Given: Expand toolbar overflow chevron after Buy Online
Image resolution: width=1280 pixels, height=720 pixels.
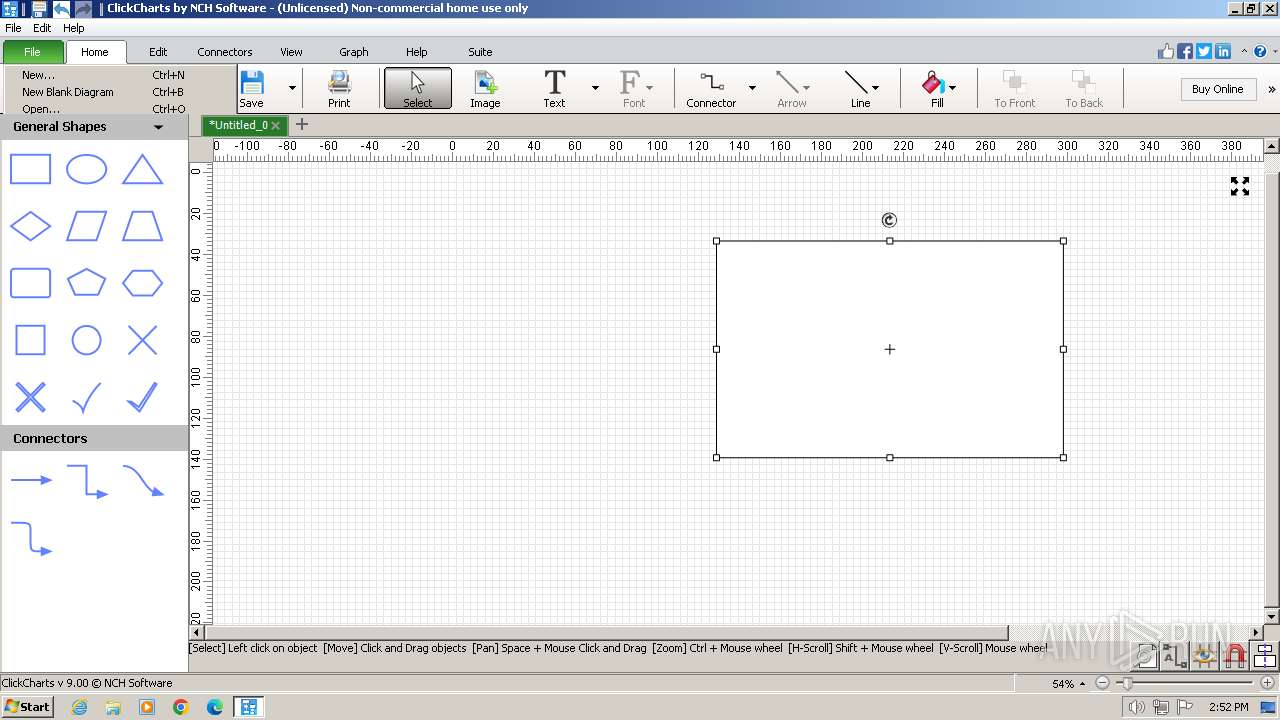Looking at the screenshot, I should click(1271, 89).
